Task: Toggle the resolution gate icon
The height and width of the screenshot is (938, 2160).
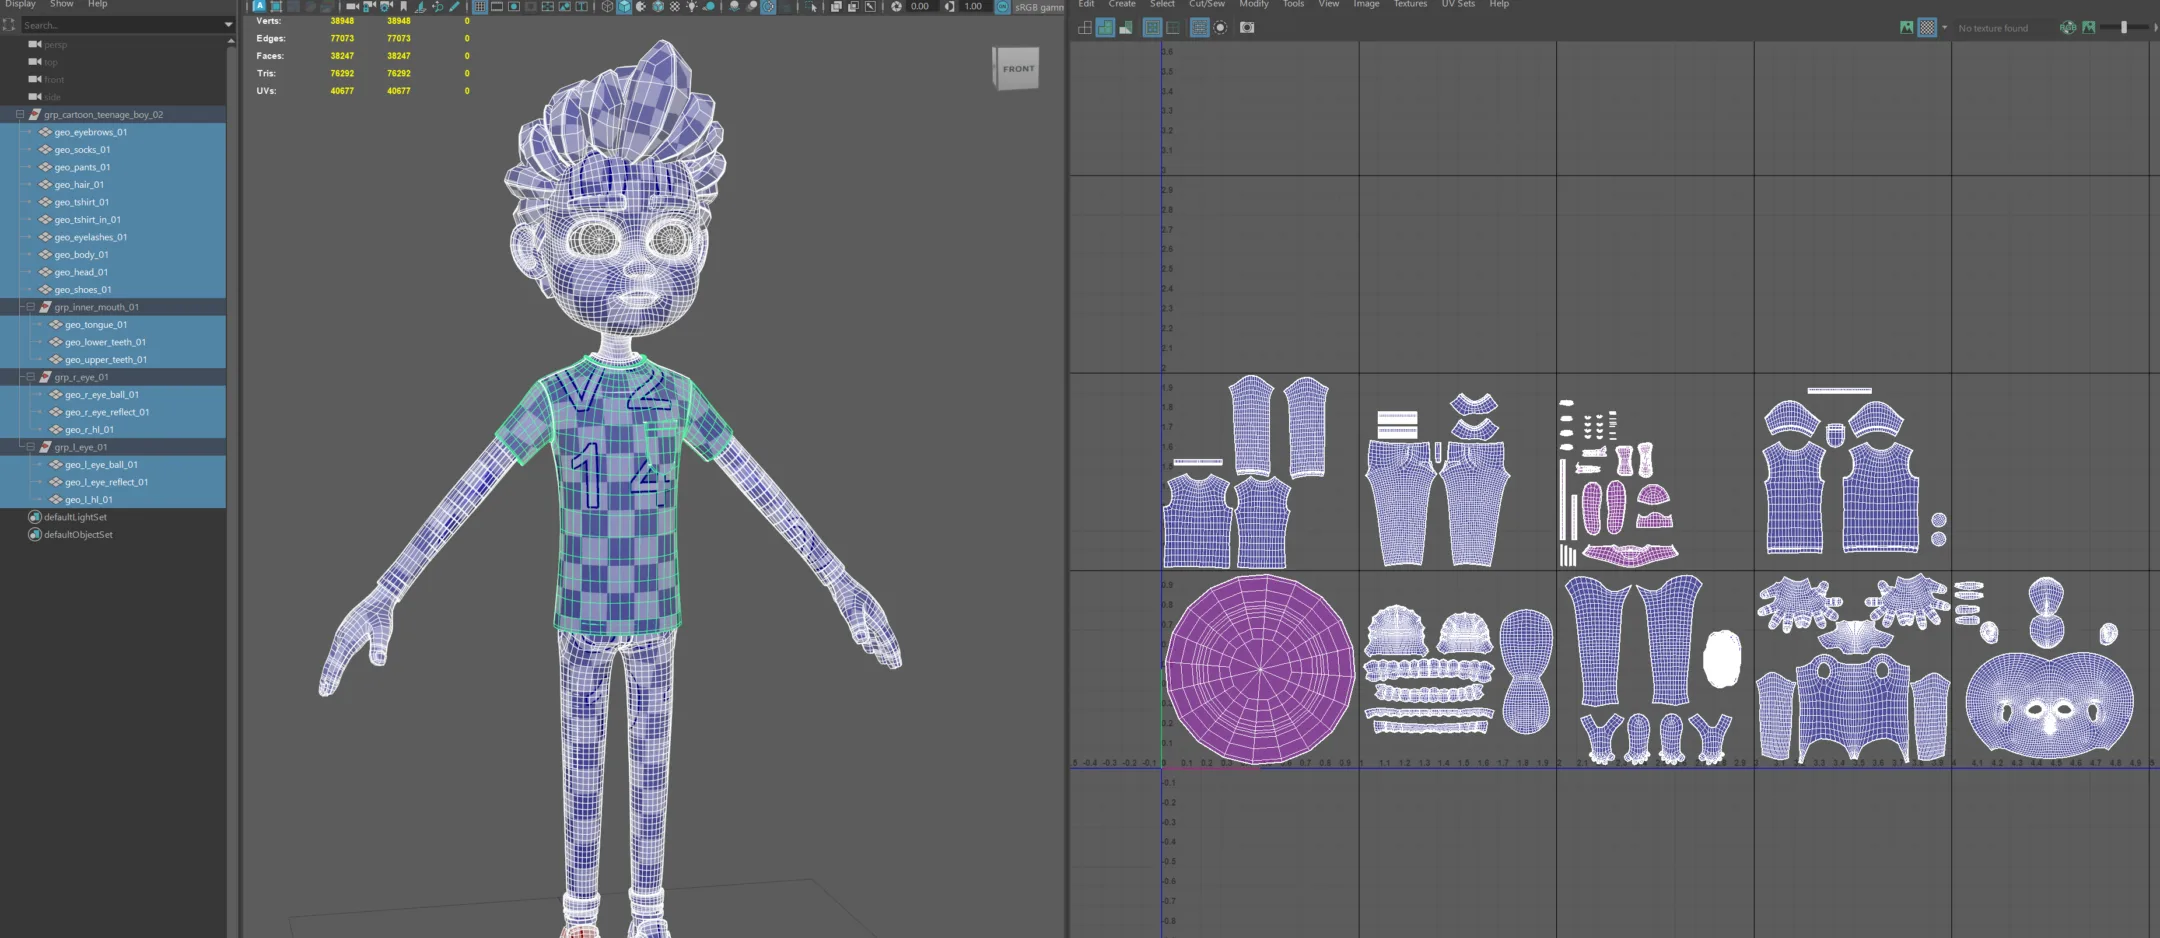Action: coord(513,6)
